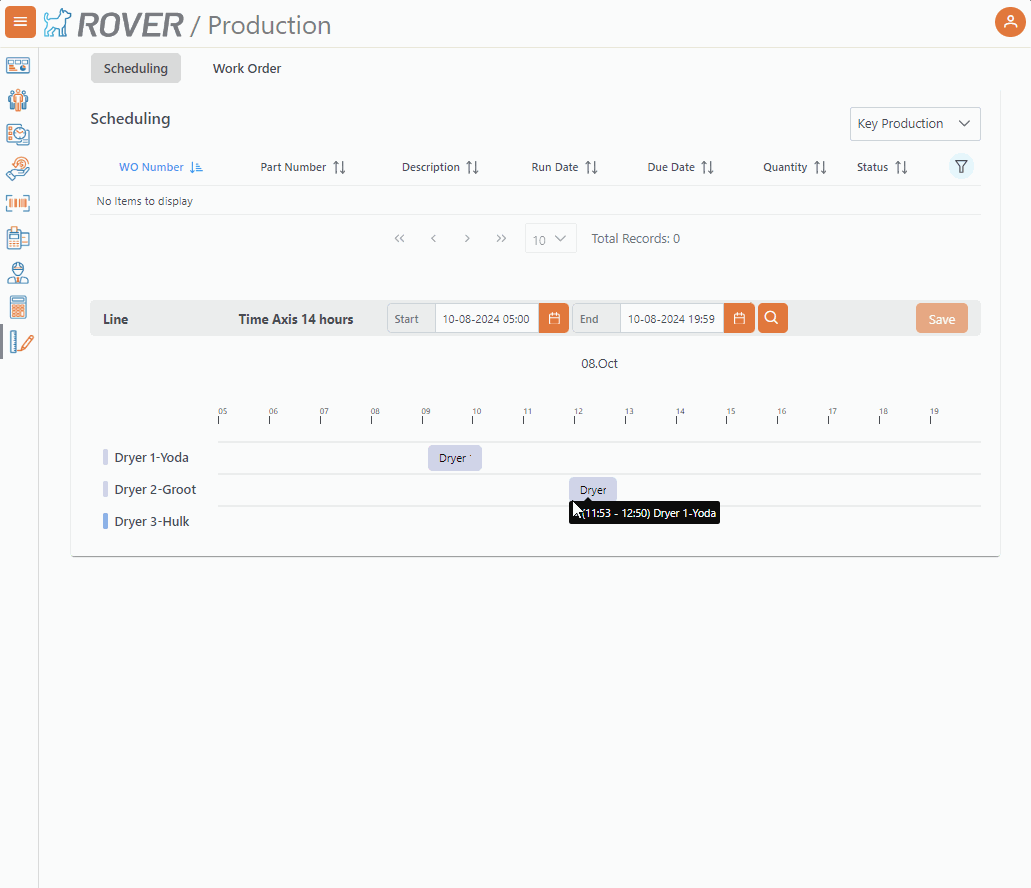Click the user profile avatar icon

pos(1010,22)
